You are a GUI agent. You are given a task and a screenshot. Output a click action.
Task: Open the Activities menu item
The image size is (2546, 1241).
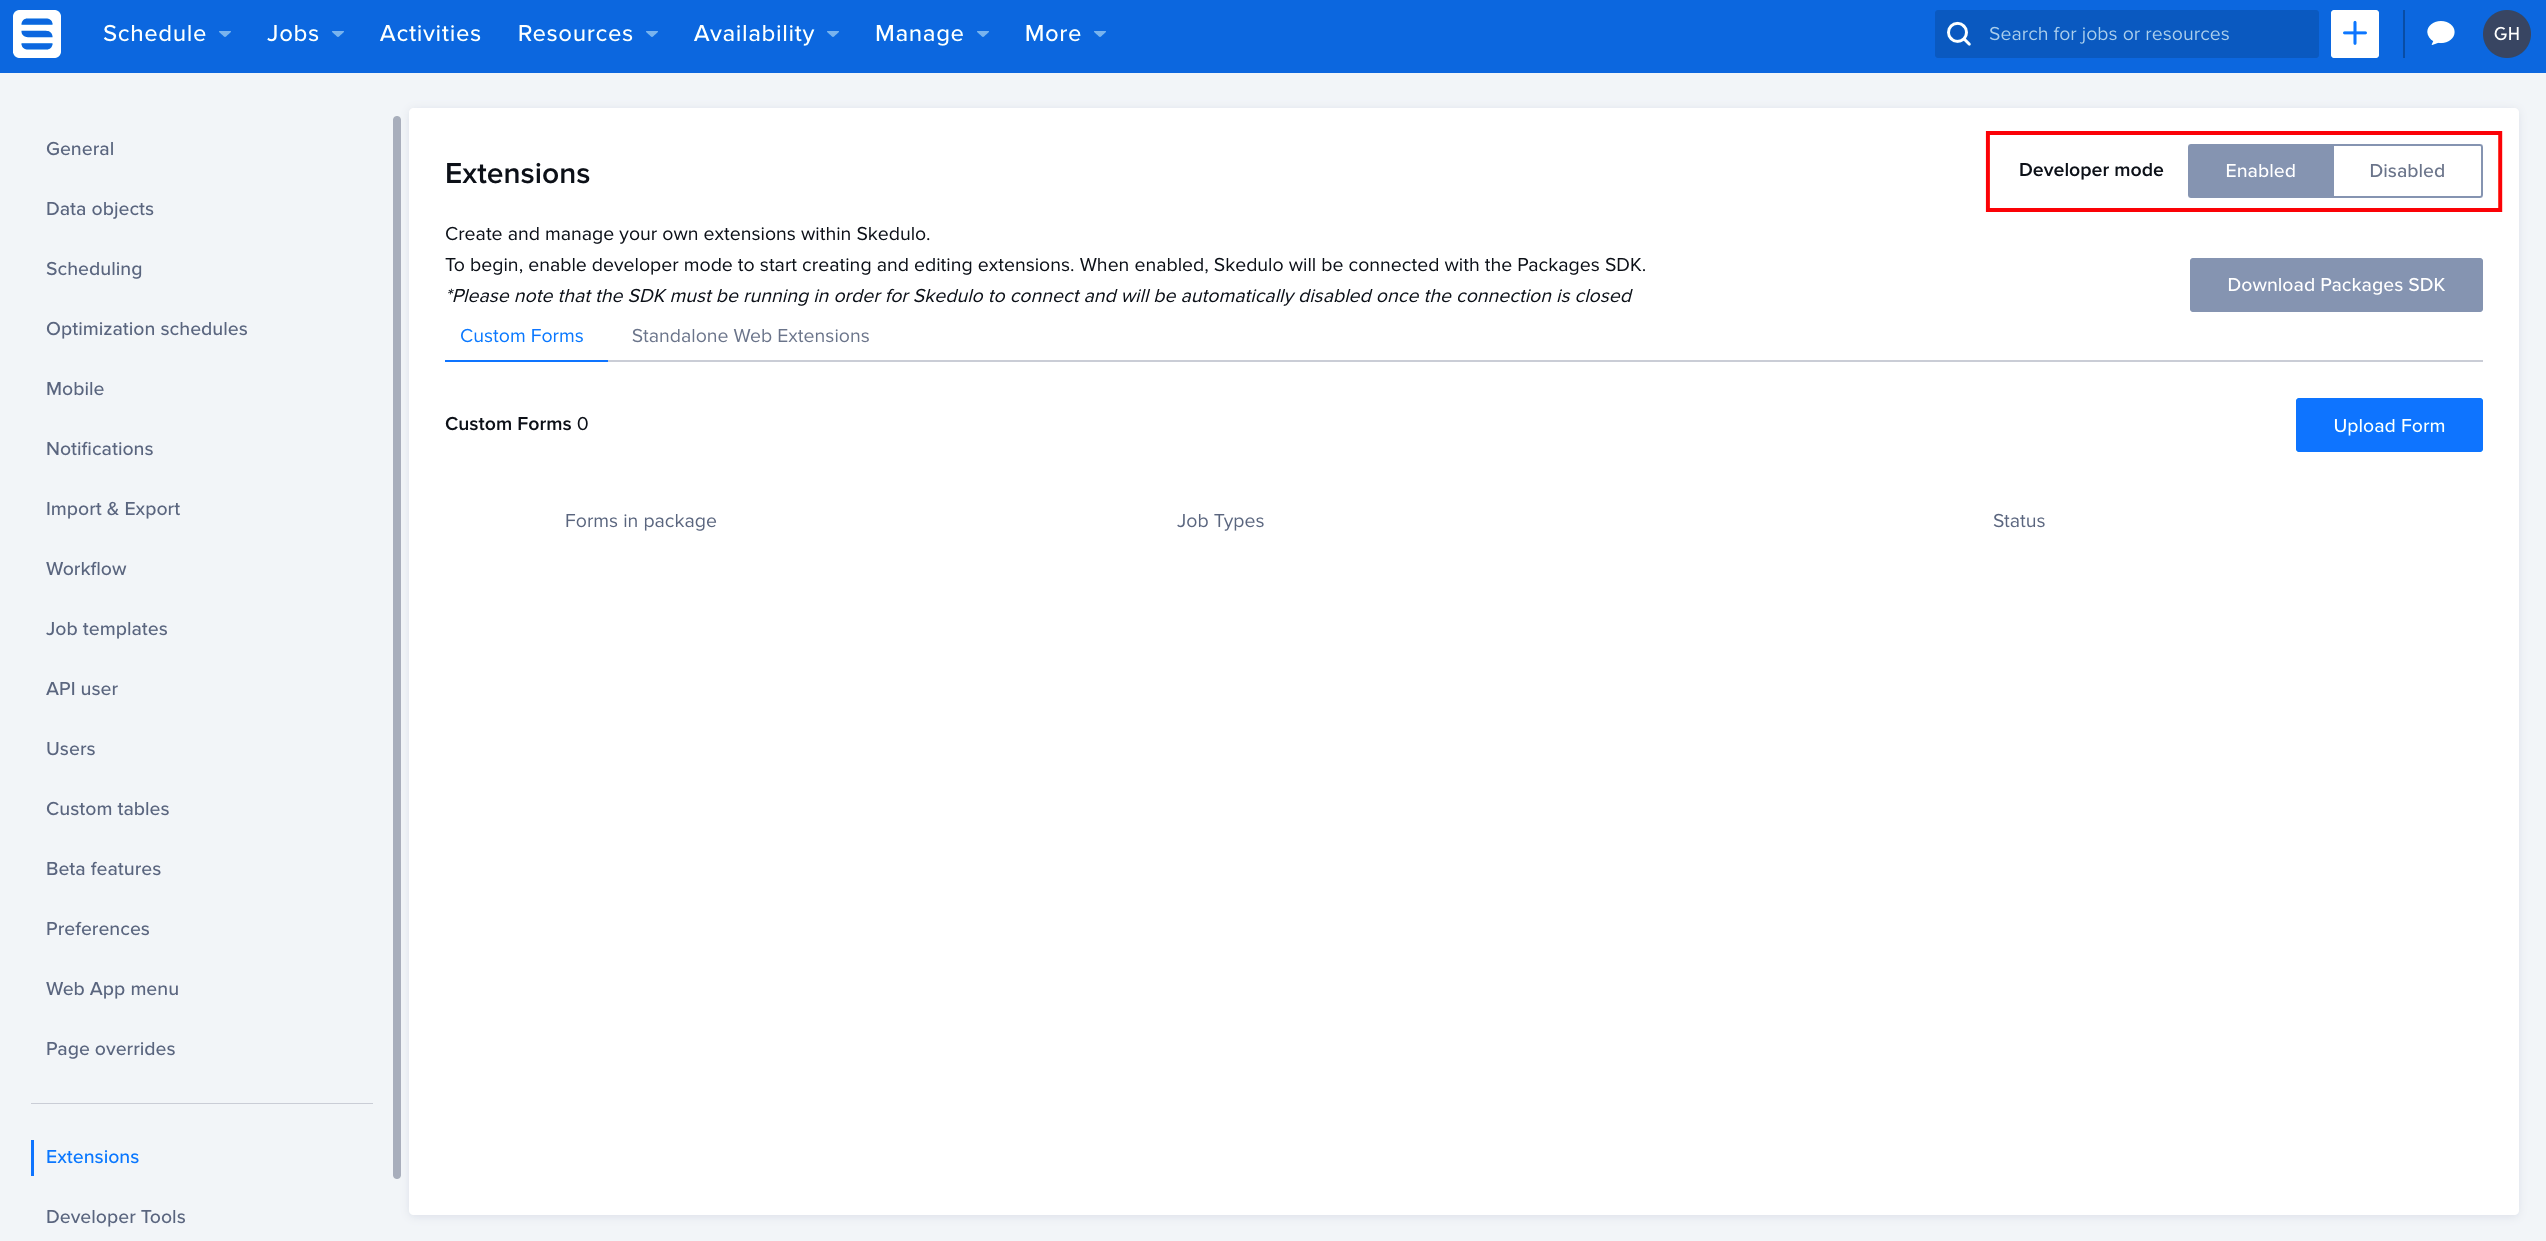pyautogui.click(x=430, y=33)
